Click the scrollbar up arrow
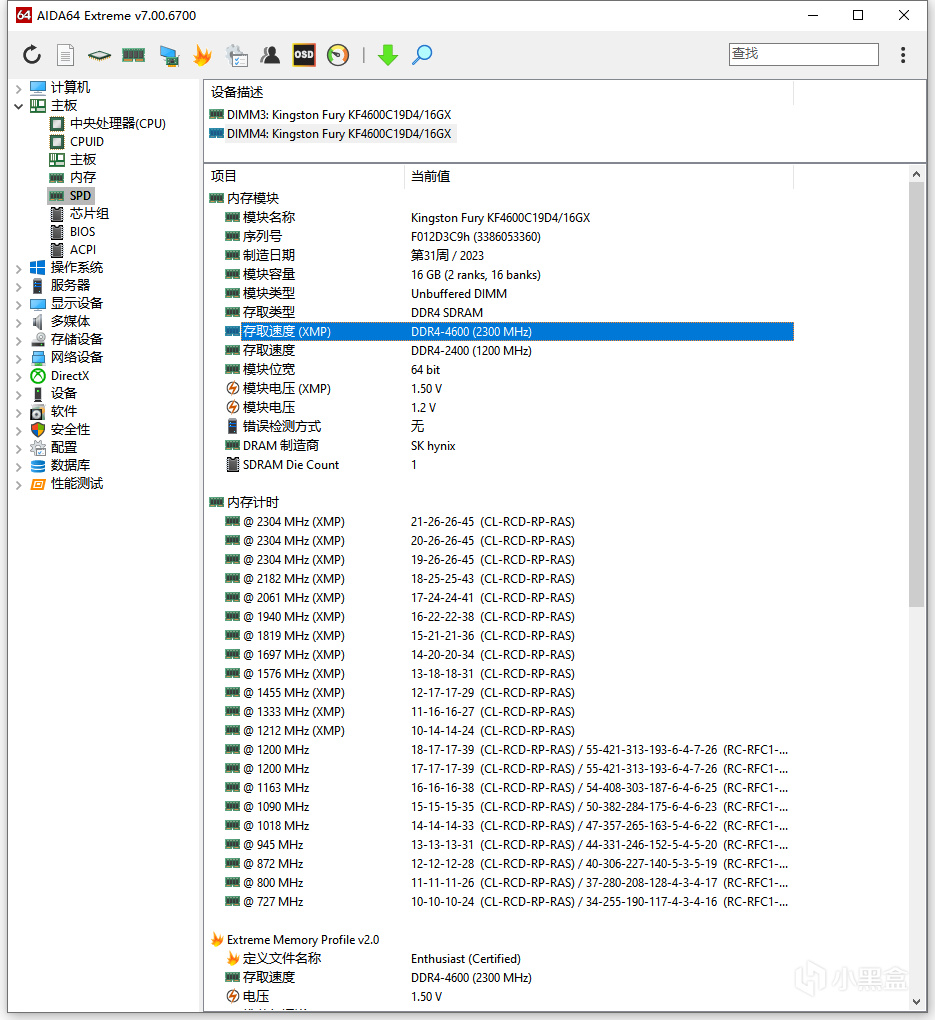This screenshot has width=935, height=1020. click(x=916, y=174)
